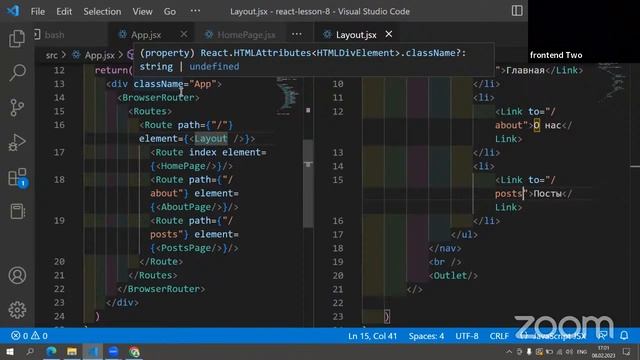This screenshot has width=640, height=360.
Task: Change indentation via Spaces: 4
Action: [x=426, y=336]
